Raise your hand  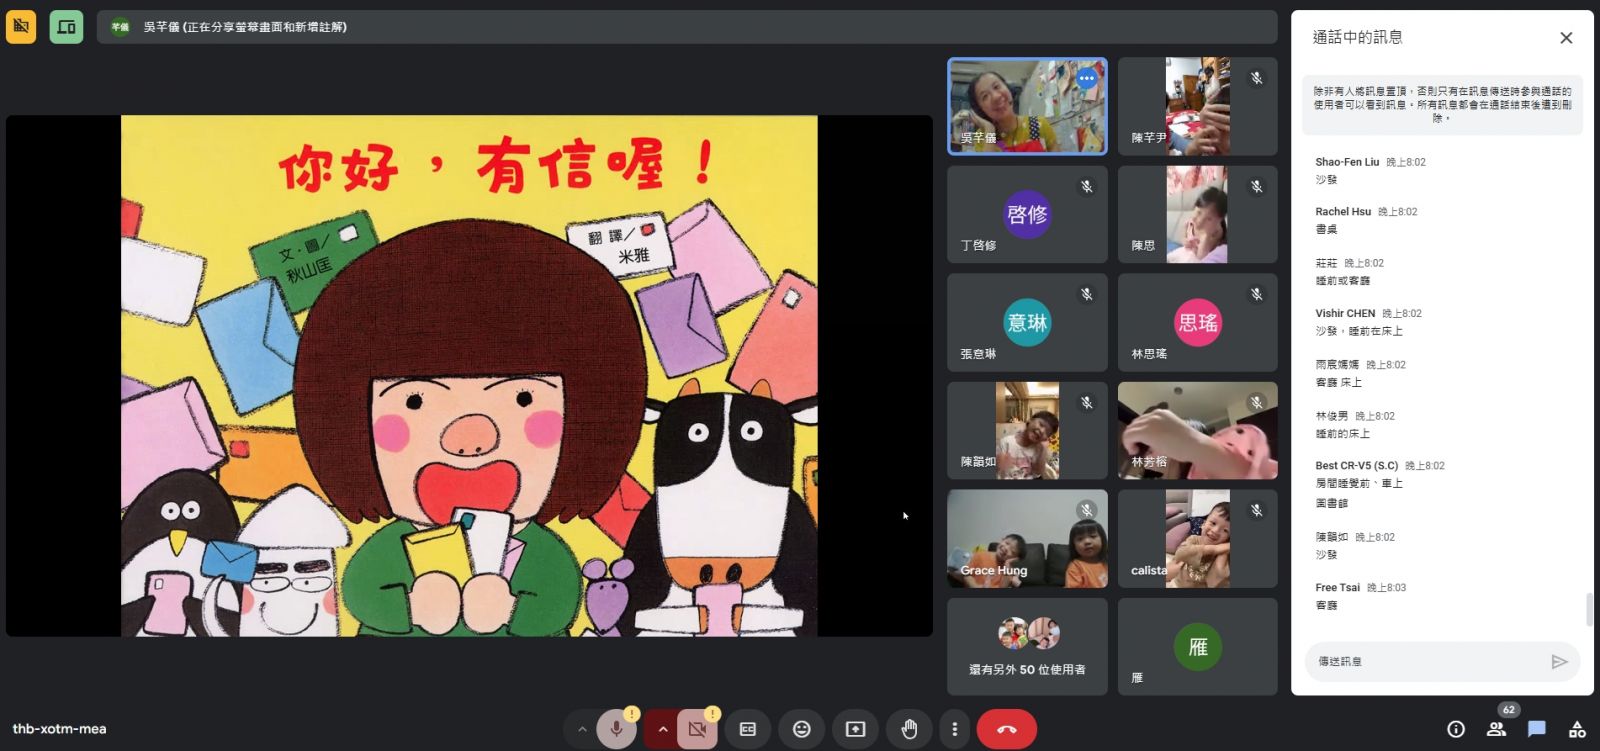[909, 730]
